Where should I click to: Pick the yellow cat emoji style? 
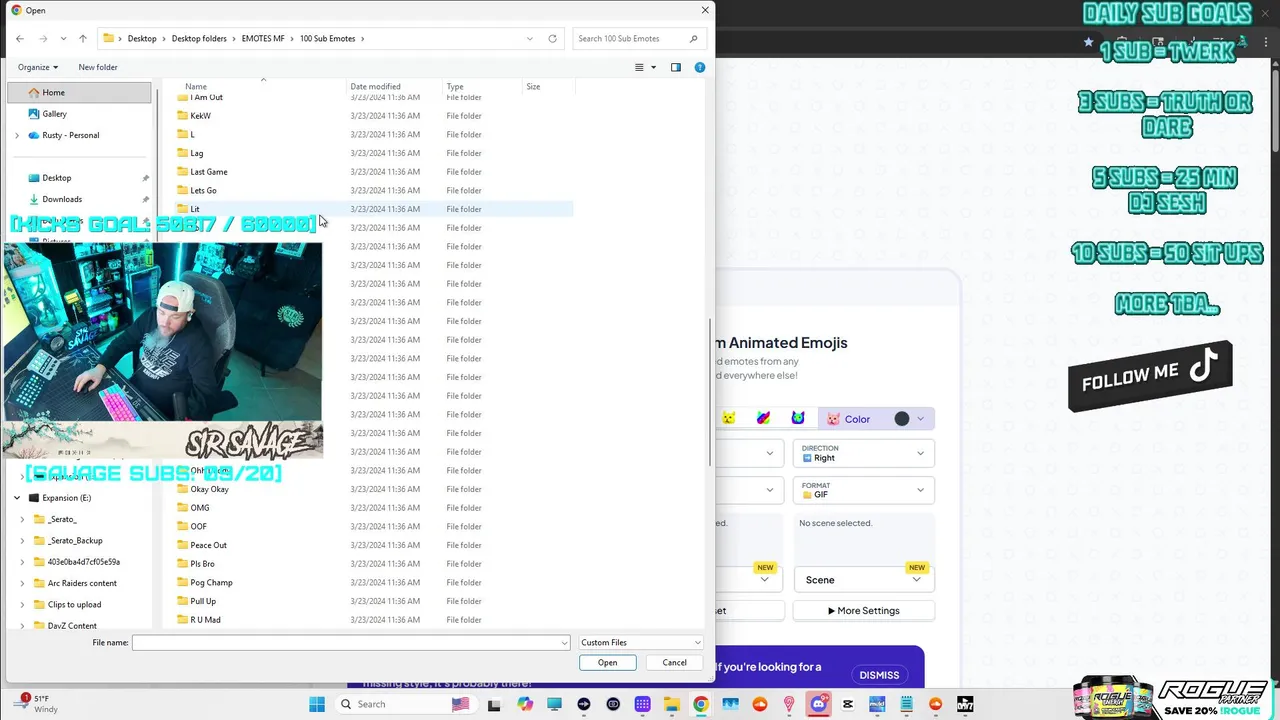(729, 419)
